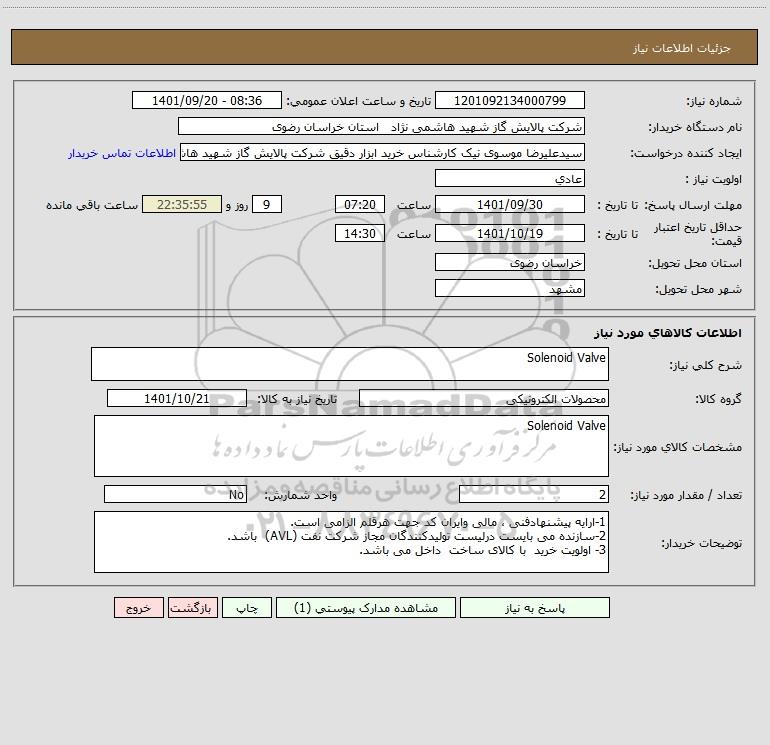Click the 07:20 deadline time field
The height and width of the screenshot is (745, 770).
(359, 204)
